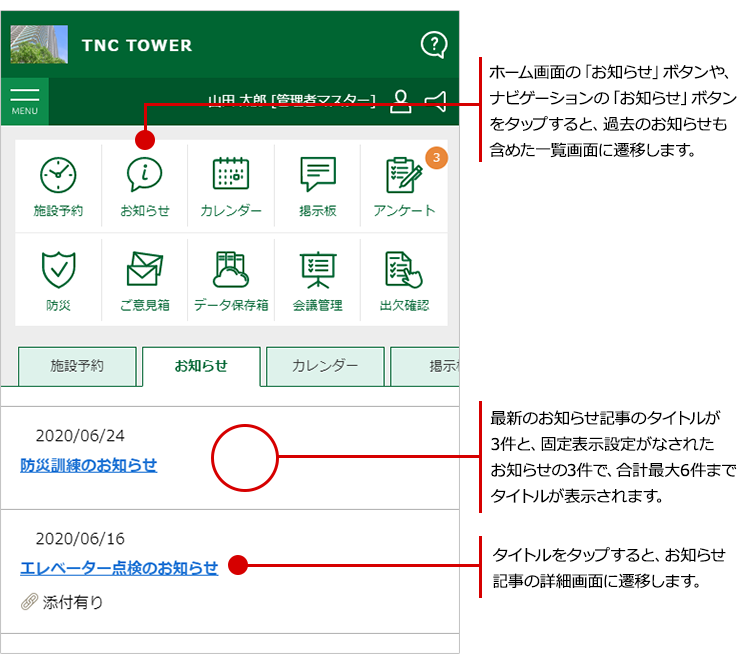This screenshot has width=750, height=664.
Task: Open the ご意見箱 envelope icon
Action: pyautogui.click(x=144, y=270)
